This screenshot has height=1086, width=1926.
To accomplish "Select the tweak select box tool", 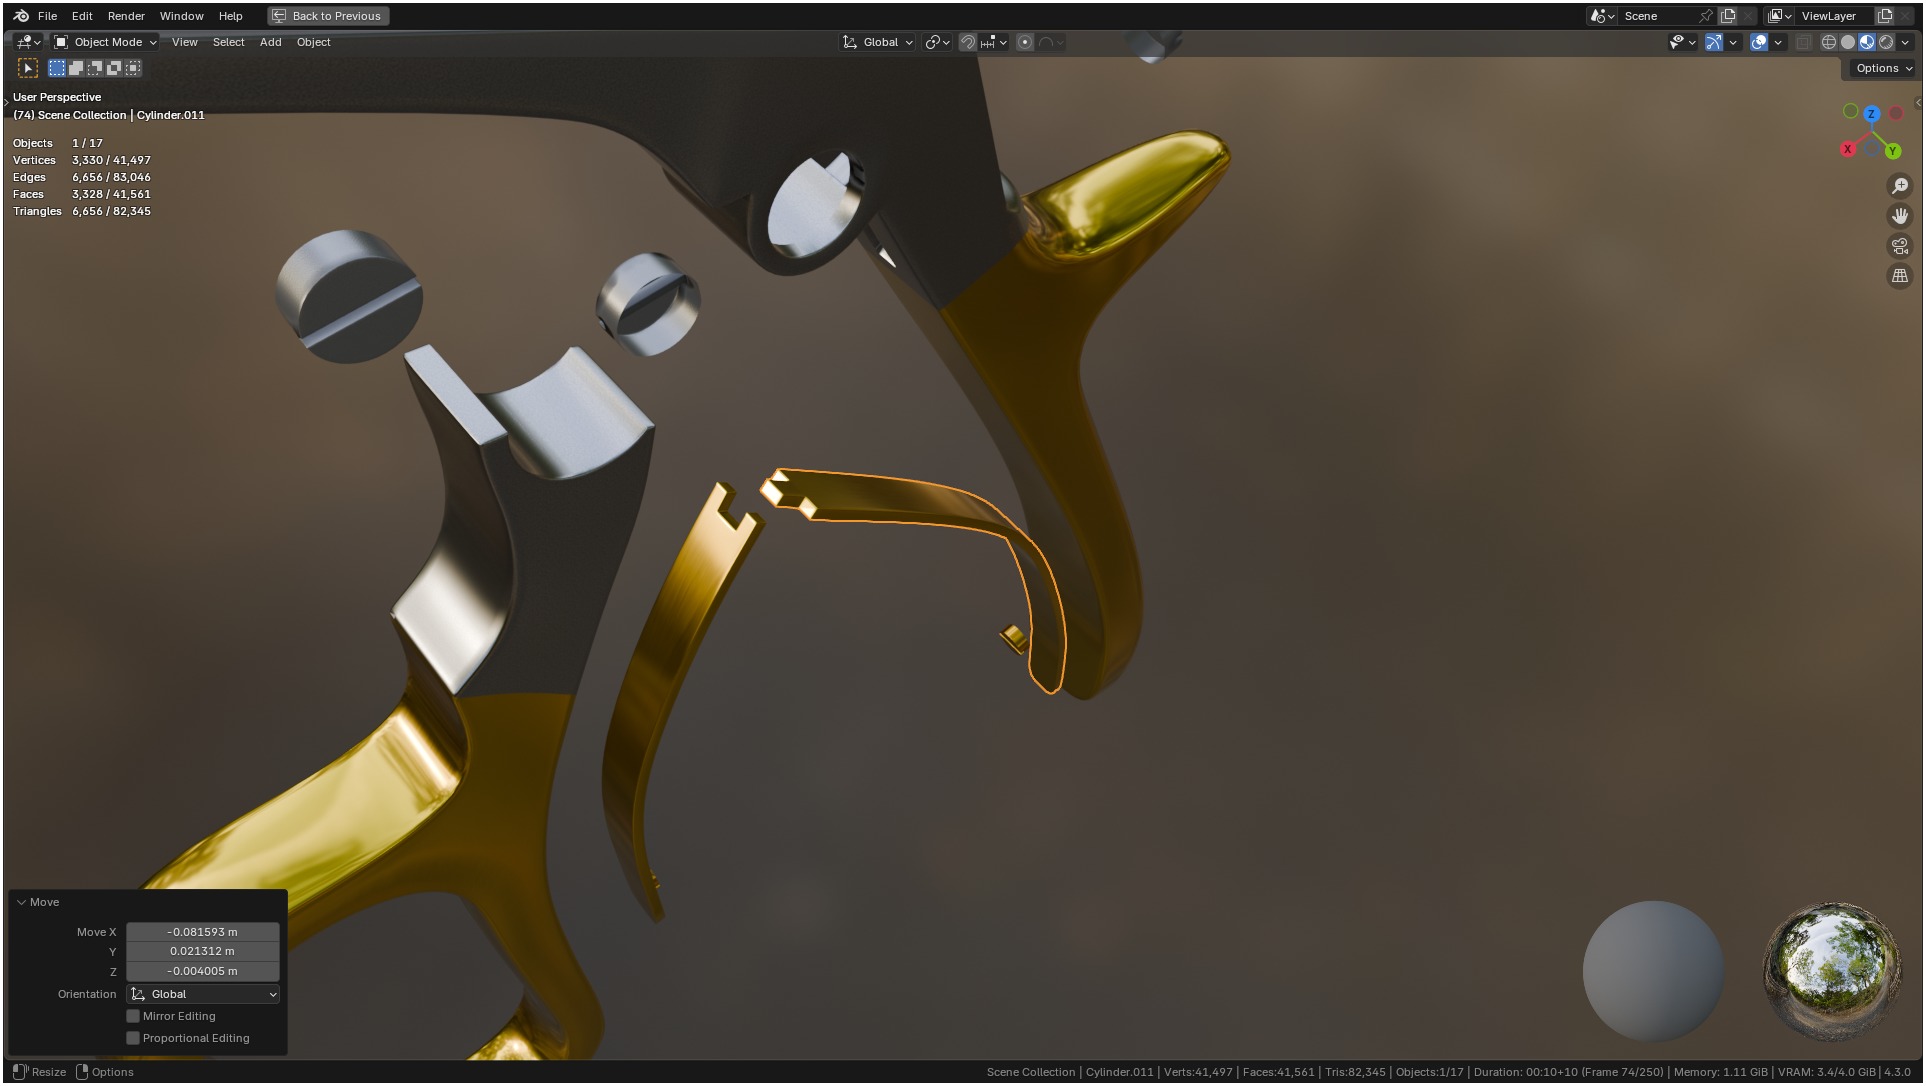I will tap(28, 68).
